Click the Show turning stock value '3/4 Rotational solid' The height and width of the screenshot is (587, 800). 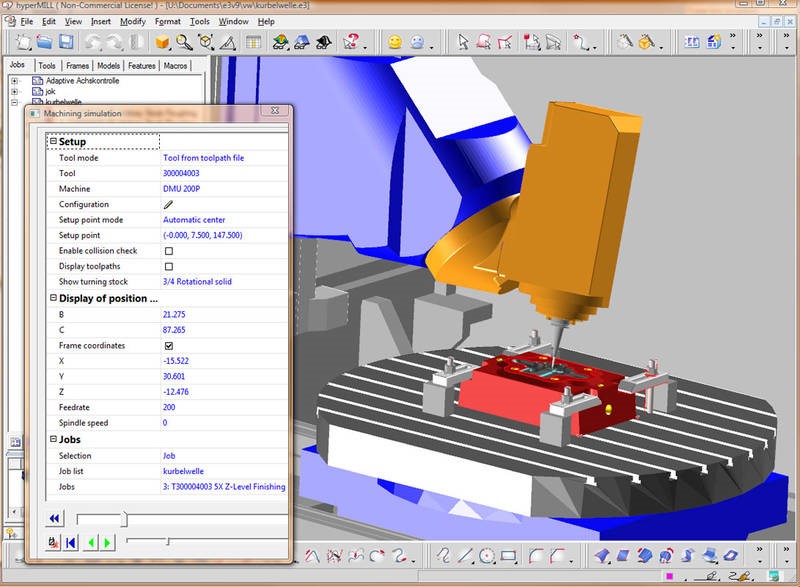[x=197, y=282]
